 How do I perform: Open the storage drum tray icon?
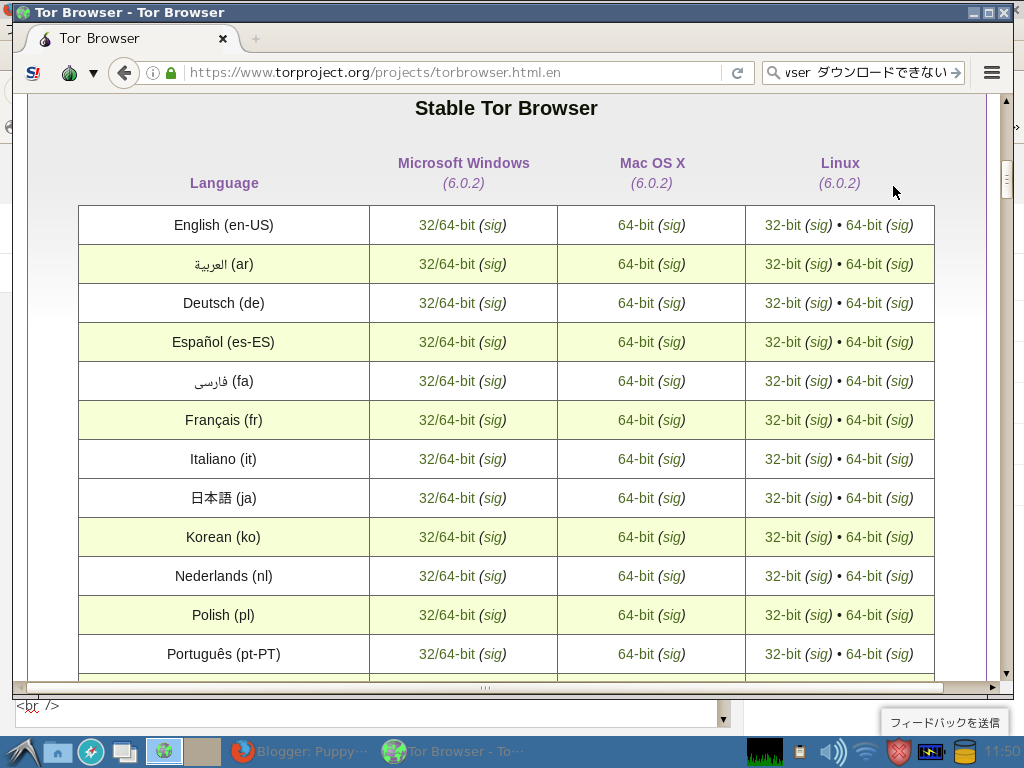coord(965,752)
